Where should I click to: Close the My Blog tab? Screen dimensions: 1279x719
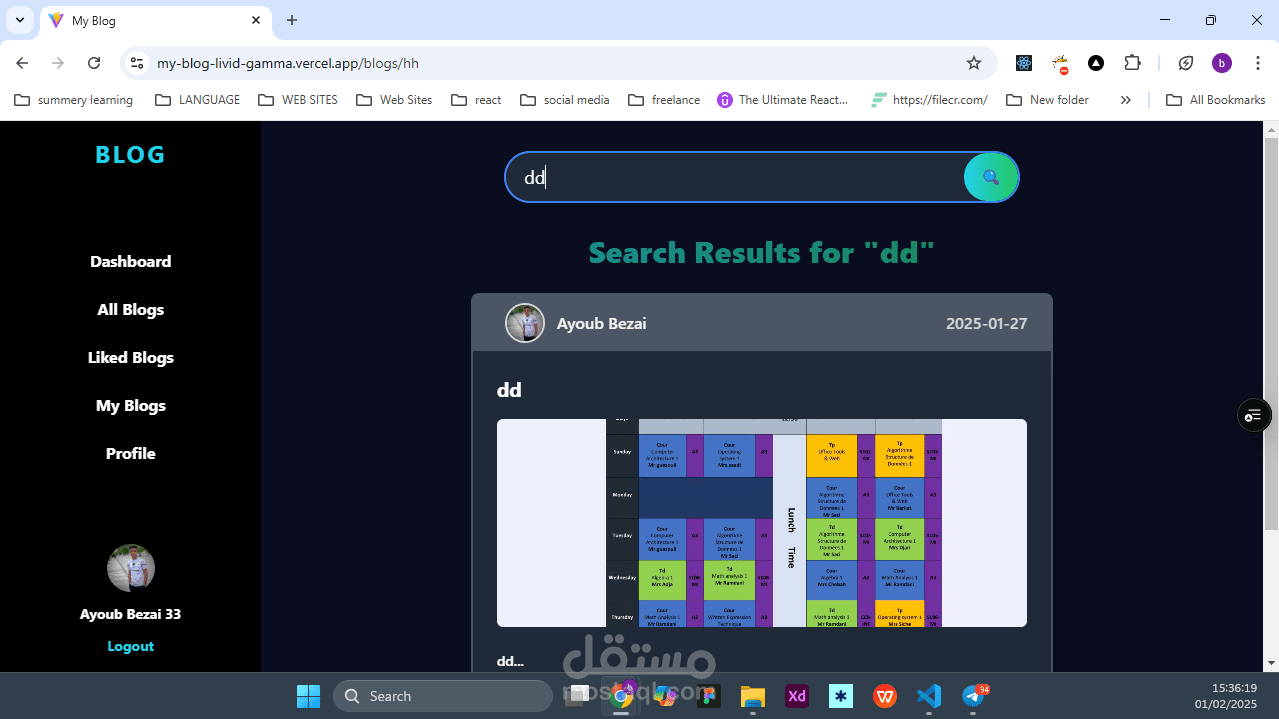pyautogui.click(x=257, y=20)
